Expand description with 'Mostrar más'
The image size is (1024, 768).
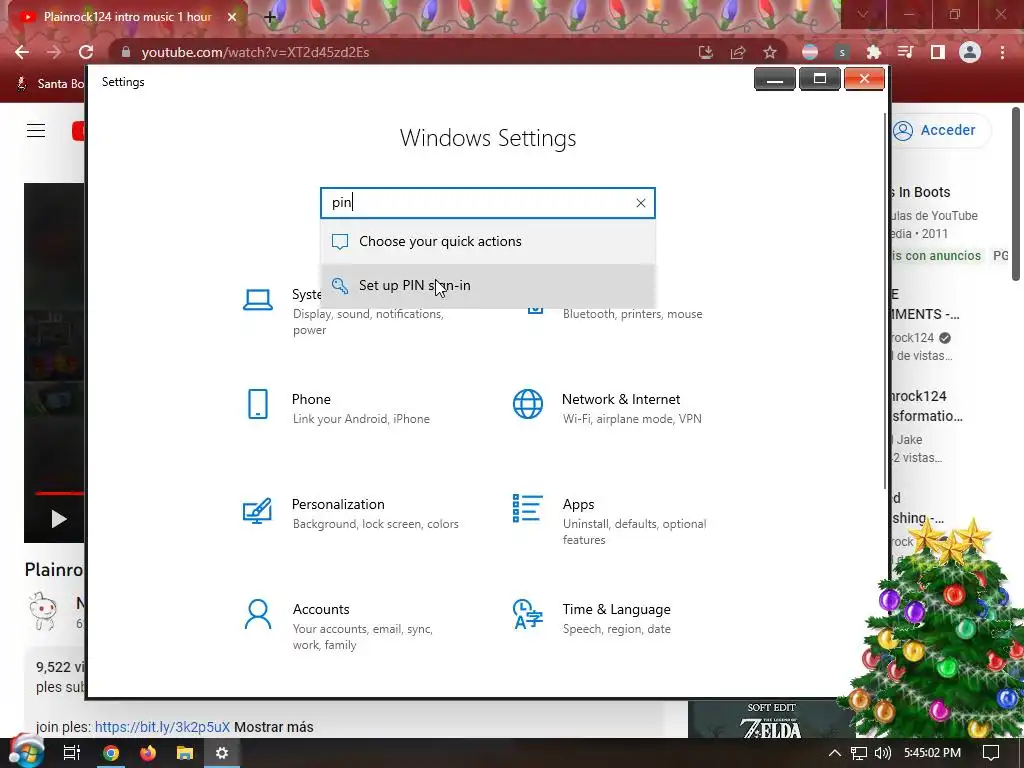pyautogui.click(x=274, y=727)
